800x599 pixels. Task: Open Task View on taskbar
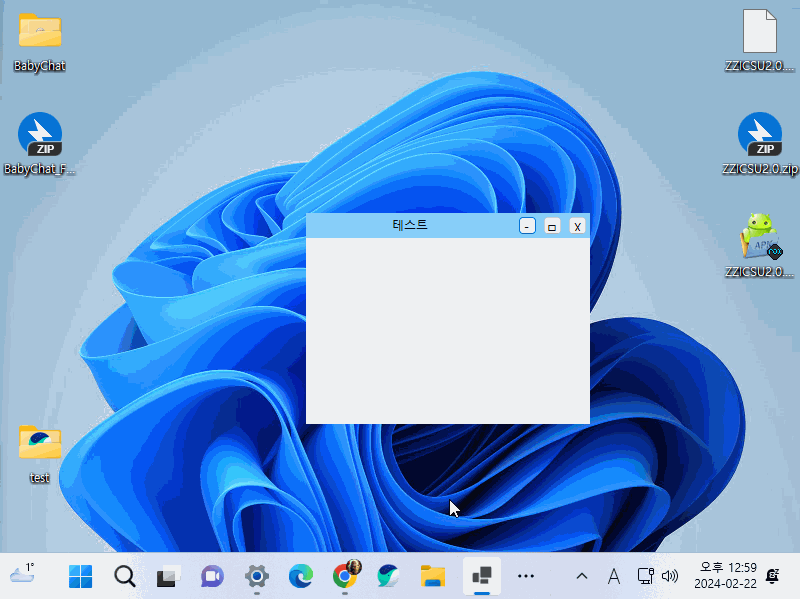168,577
